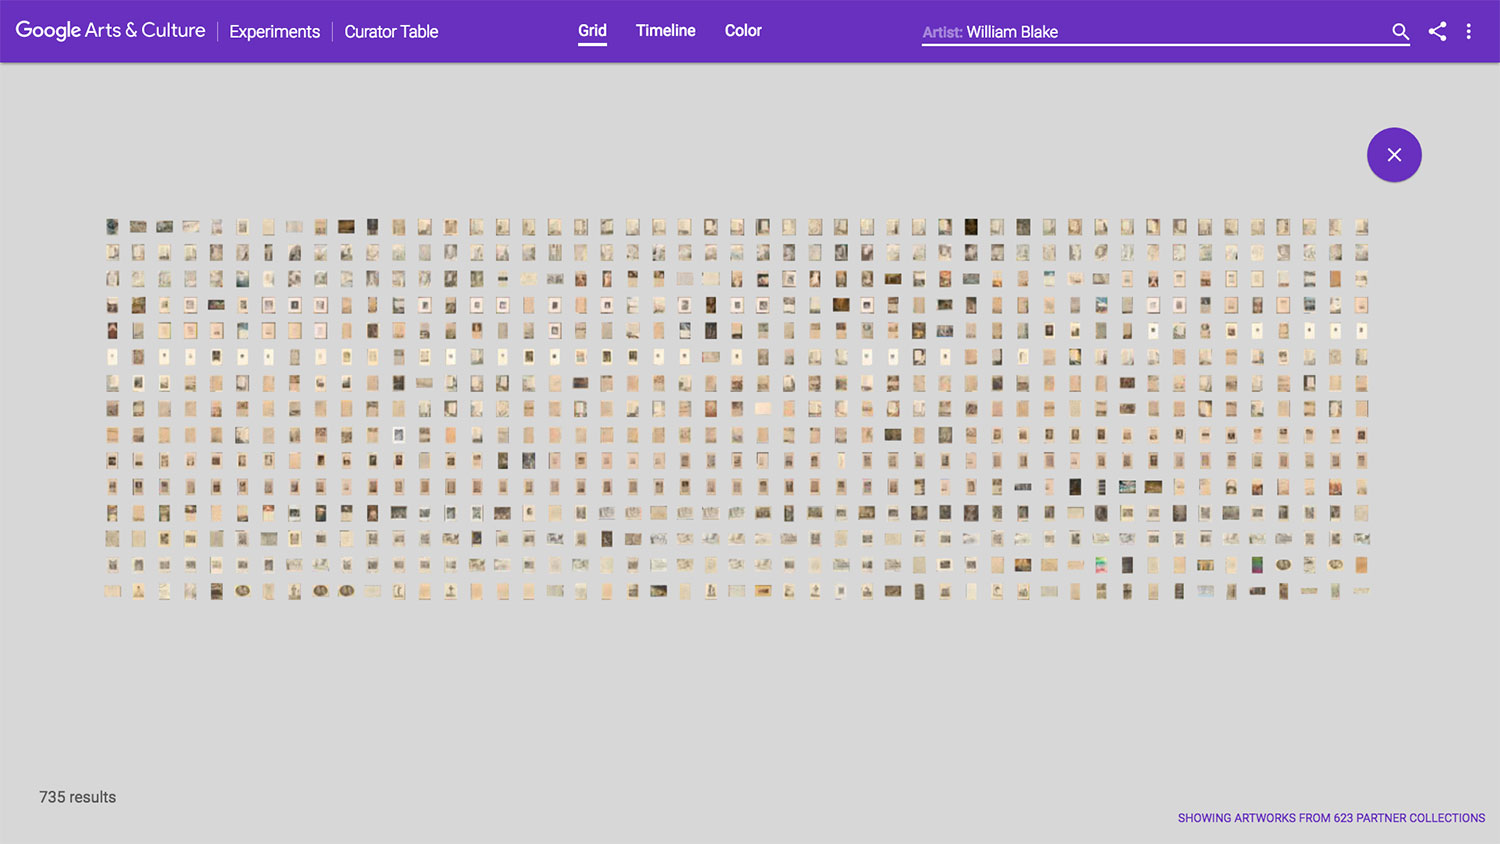
Task: Switch to the Color view tab
Action: (x=743, y=31)
